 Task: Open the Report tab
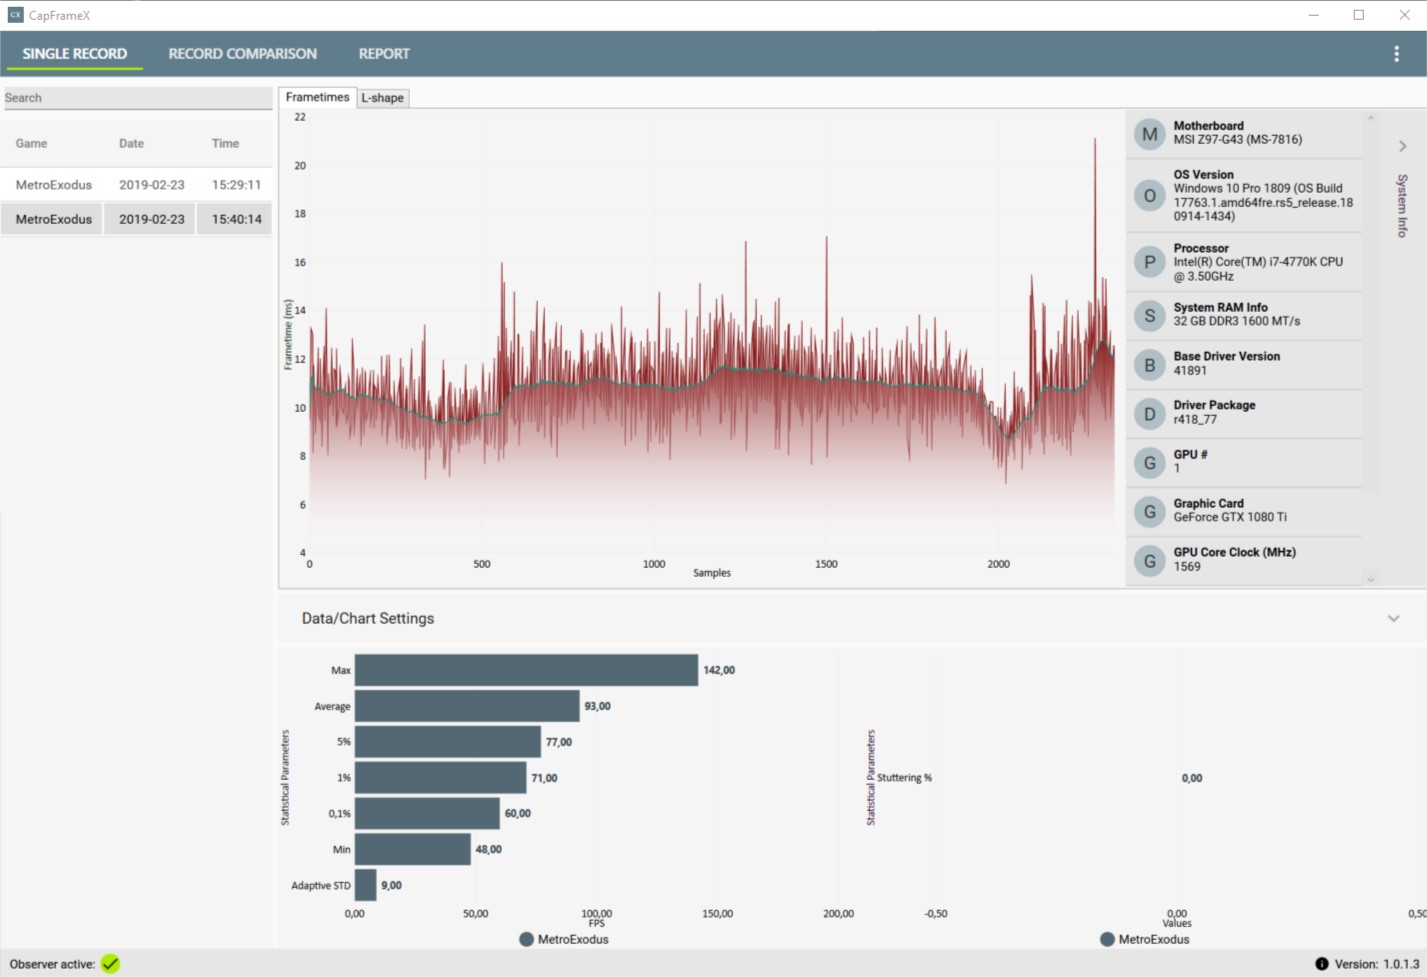pyautogui.click(x=384, y=54)
